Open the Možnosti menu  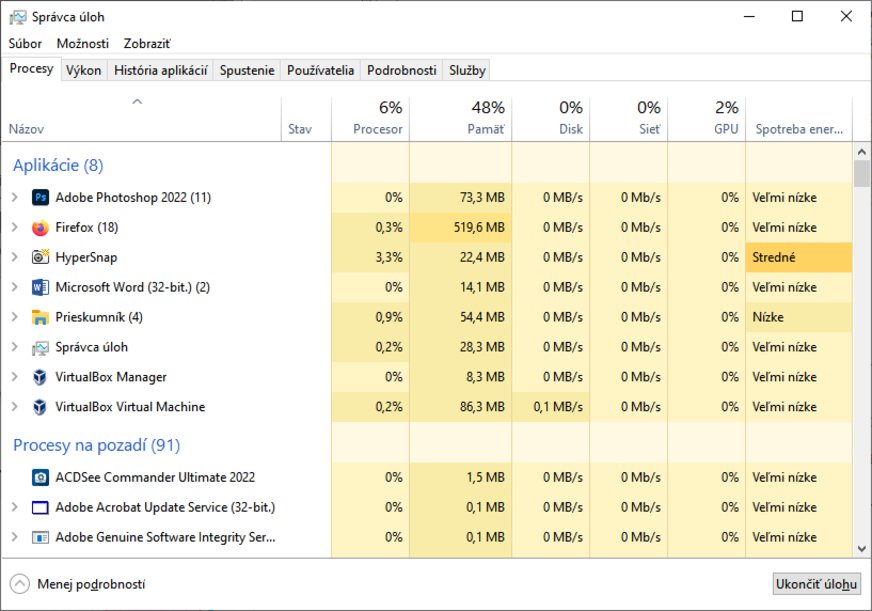click(x=82, y=43)
